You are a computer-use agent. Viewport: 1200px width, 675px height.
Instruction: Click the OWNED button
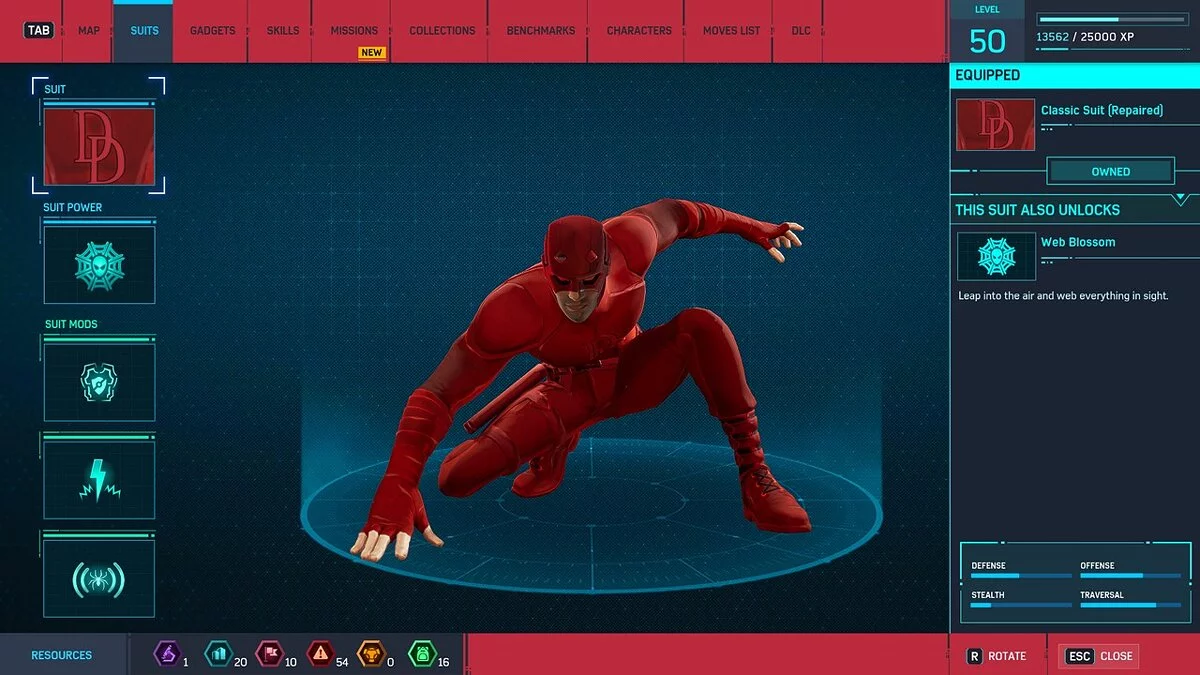tap(1111, 171)
